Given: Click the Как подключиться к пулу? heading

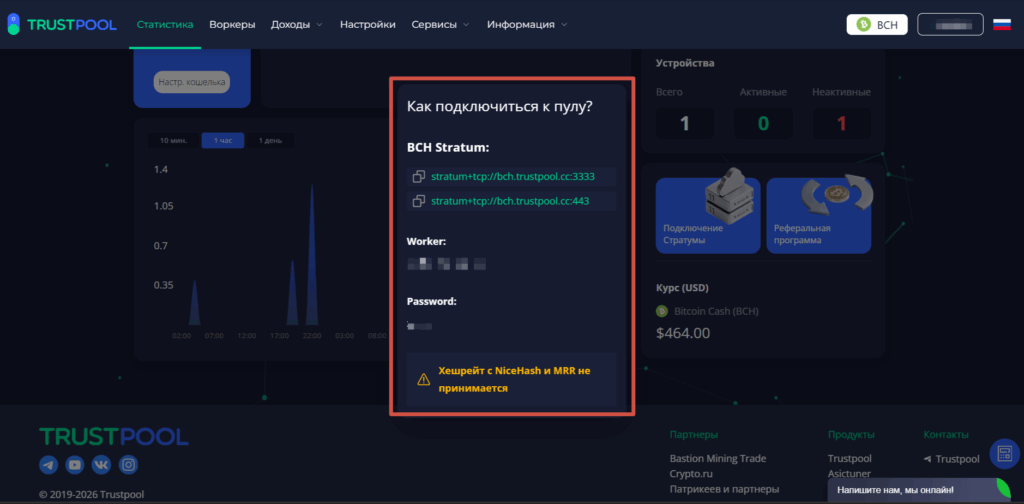Looking at the screenshot, I should coord(500,107).
